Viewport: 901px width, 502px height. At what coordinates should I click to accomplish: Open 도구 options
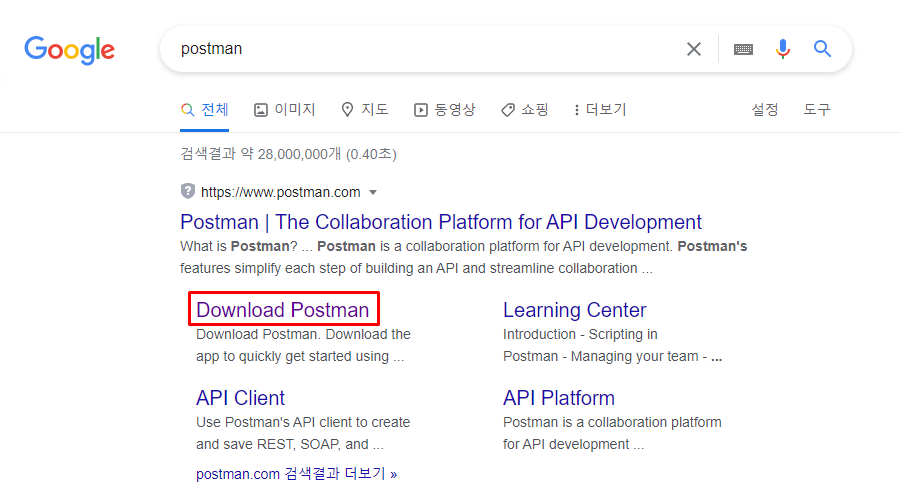pos(817,110)
